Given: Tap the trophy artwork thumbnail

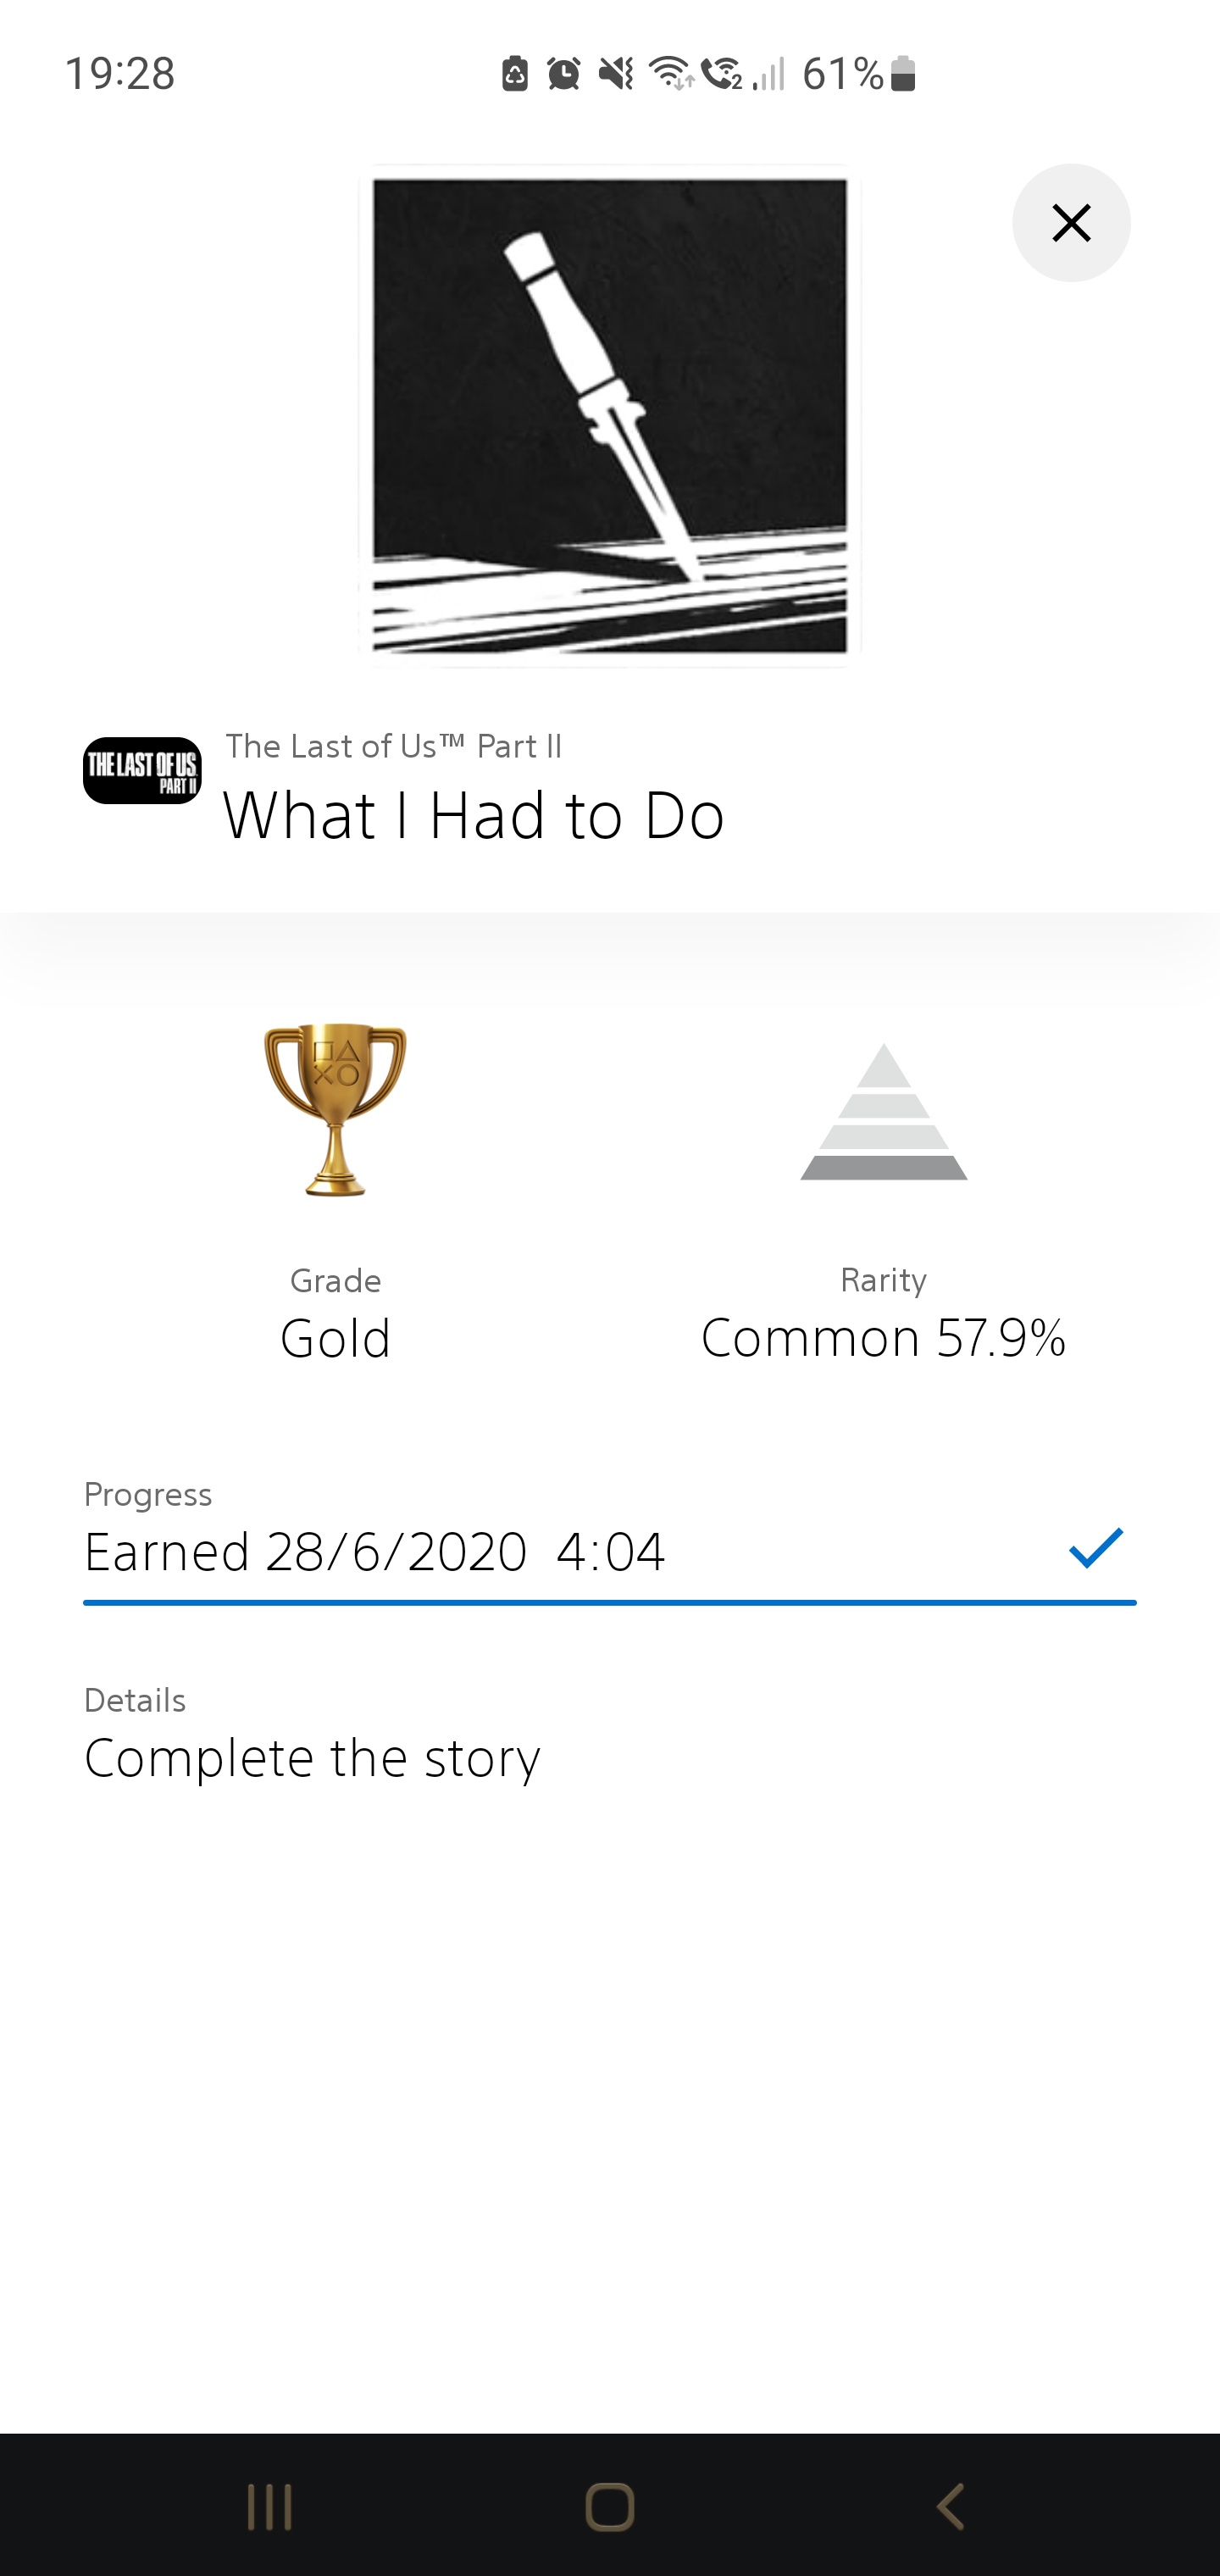Looking at the screenshot, I should point(610,416).
